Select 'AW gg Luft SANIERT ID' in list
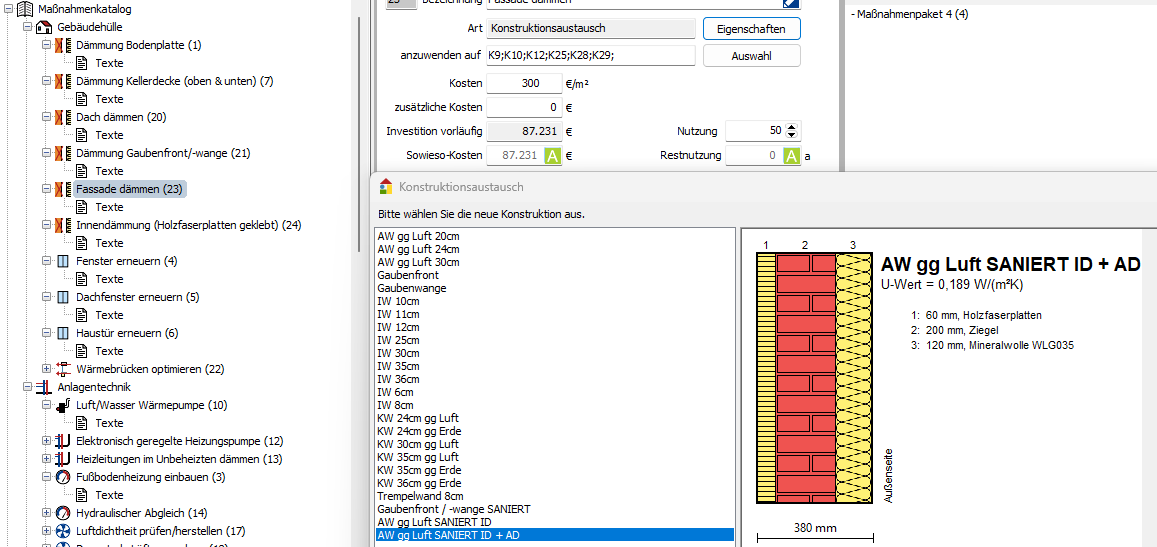This screenshot has width=1157, height=547. (434, 522)
